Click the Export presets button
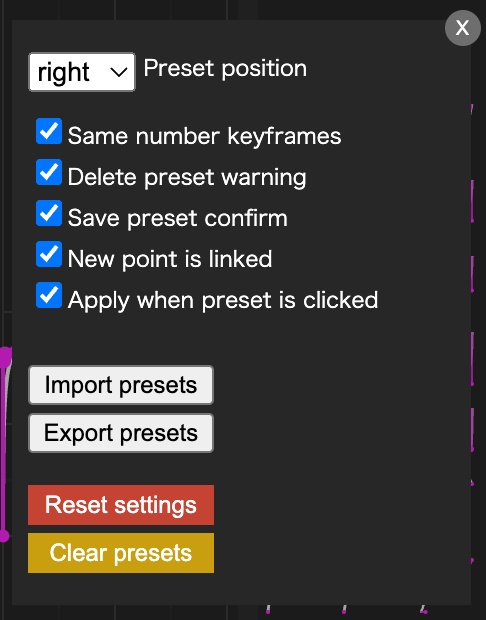 point(121,433)
